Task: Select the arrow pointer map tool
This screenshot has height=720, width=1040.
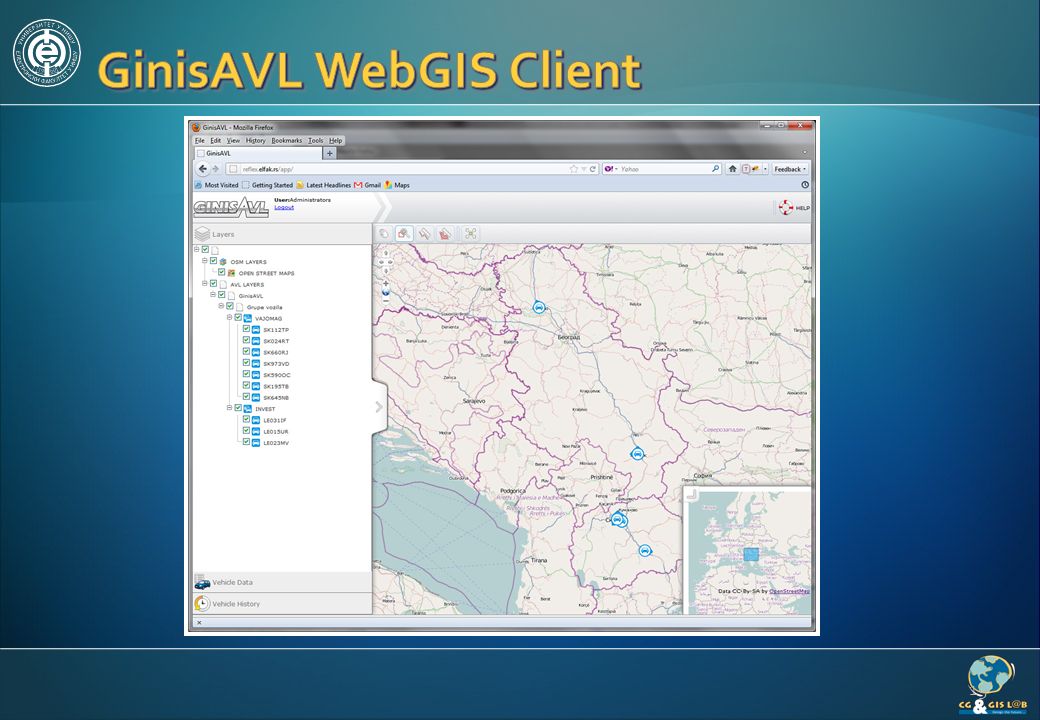Action: [424, 233]
